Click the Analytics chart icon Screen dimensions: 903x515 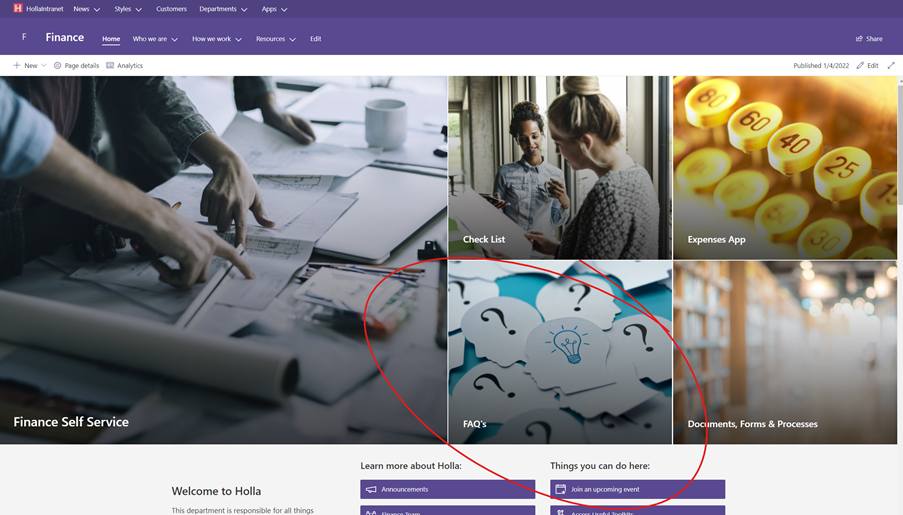tap(110, 66)
